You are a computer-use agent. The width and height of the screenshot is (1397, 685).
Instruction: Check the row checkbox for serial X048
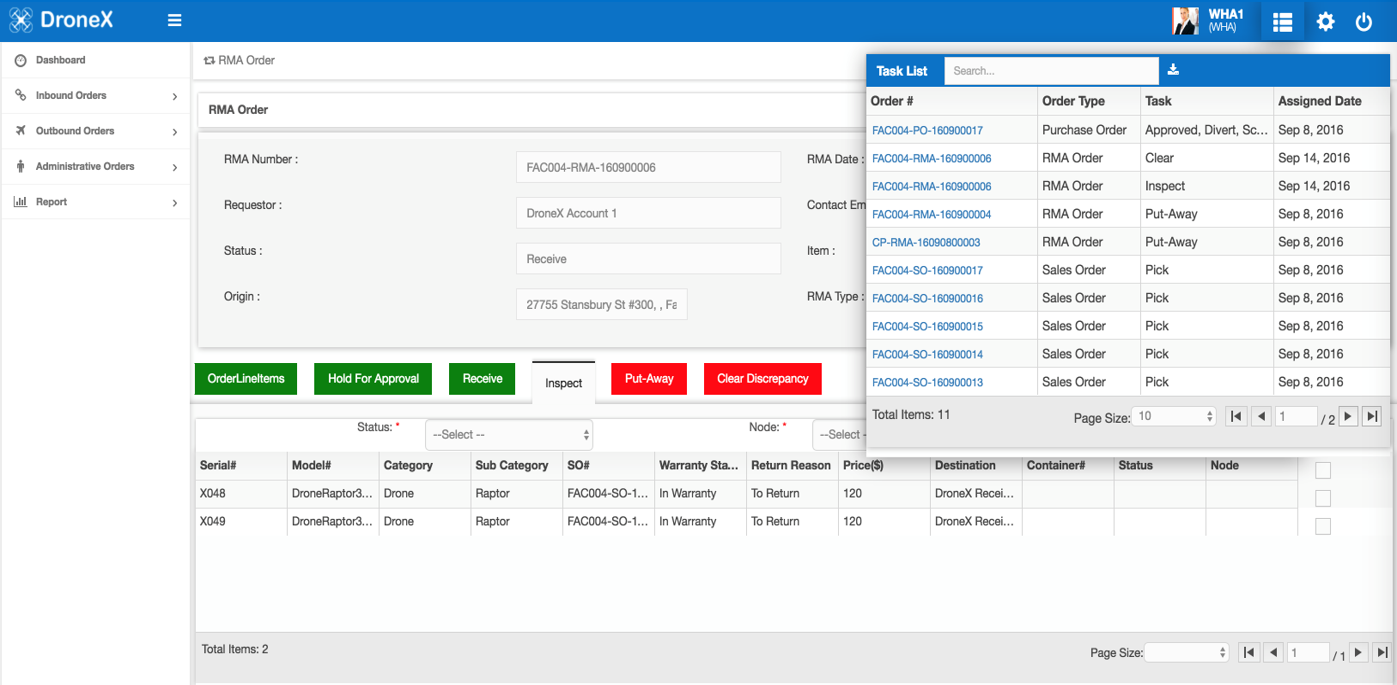click(1323, 497)
